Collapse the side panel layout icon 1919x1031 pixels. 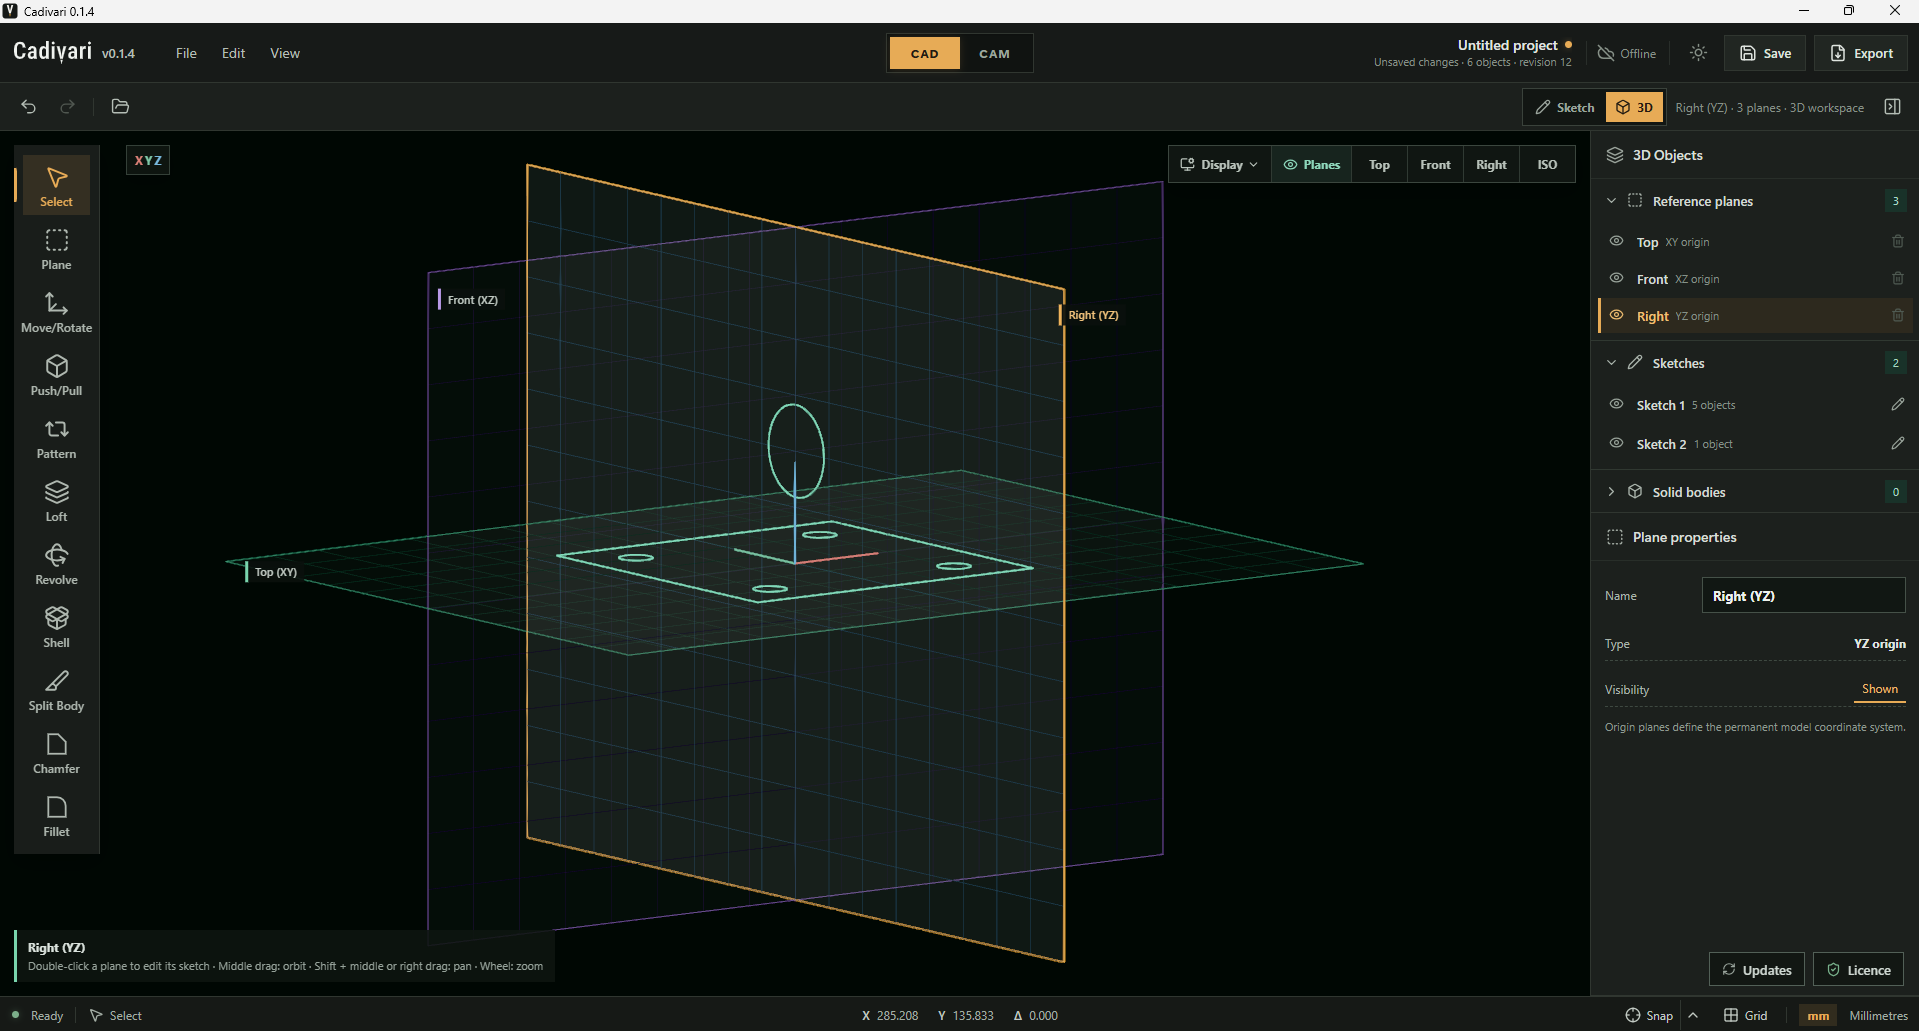1892,107
